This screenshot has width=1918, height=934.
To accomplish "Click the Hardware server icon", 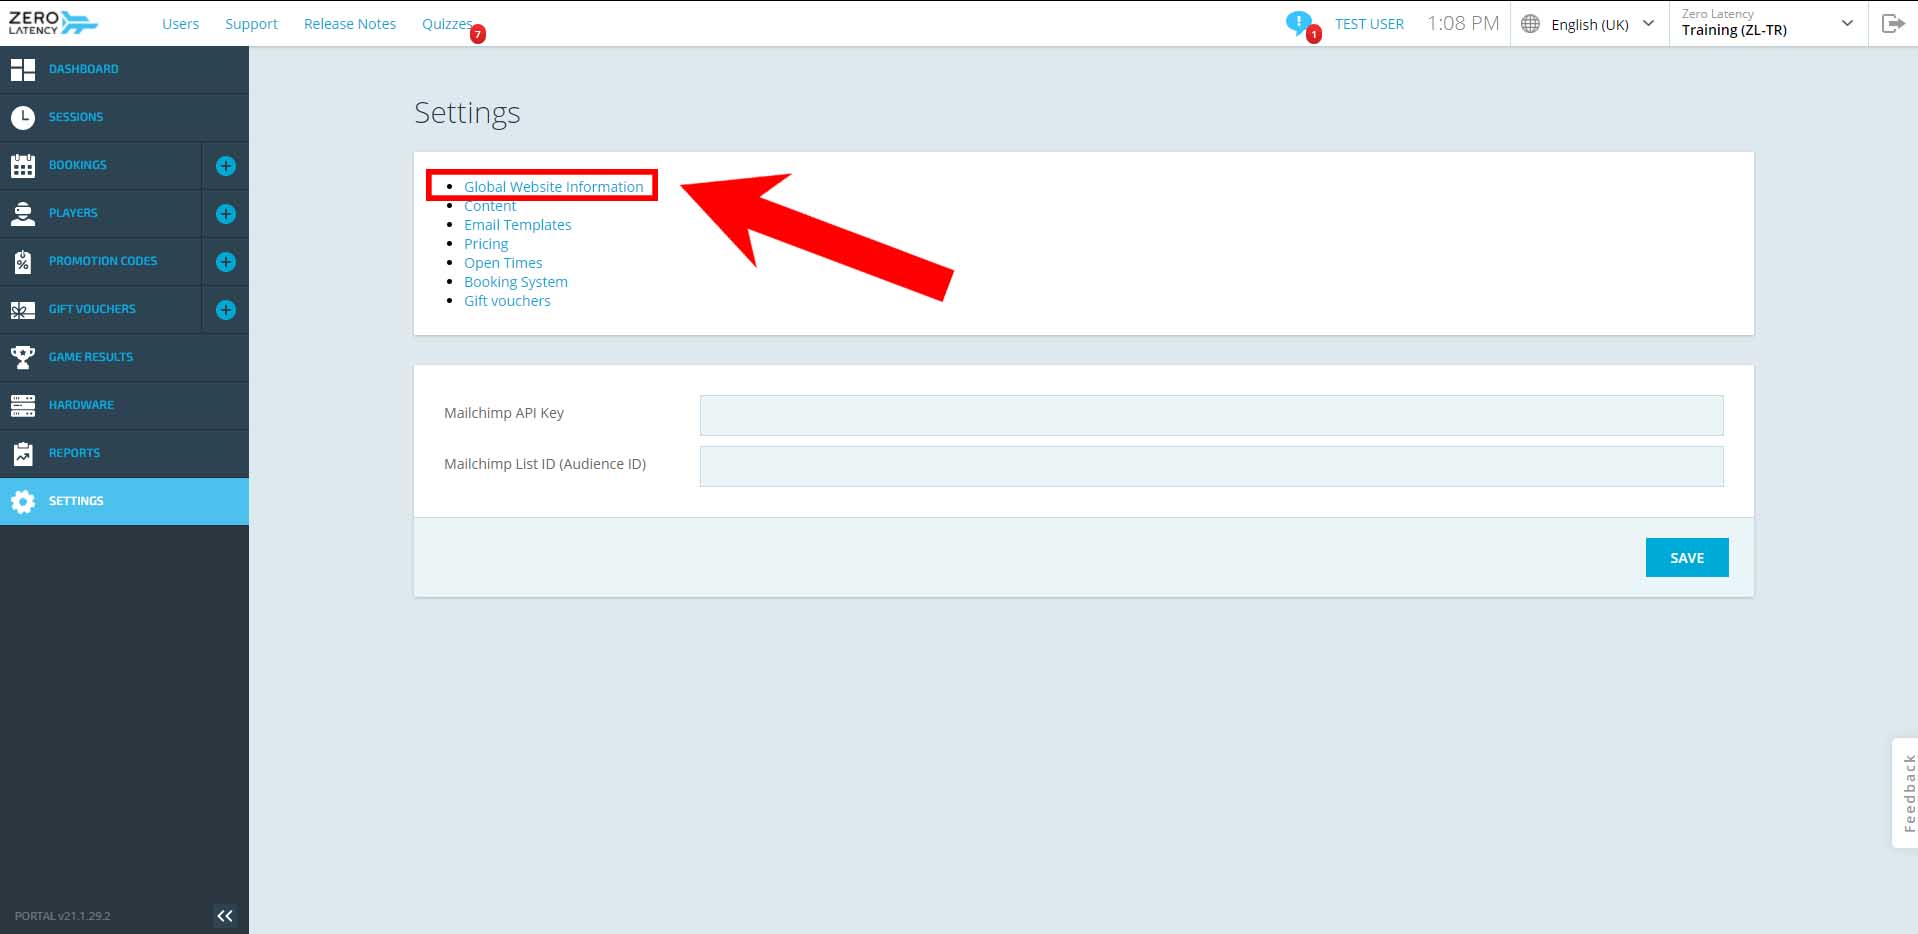I will 23,405.
